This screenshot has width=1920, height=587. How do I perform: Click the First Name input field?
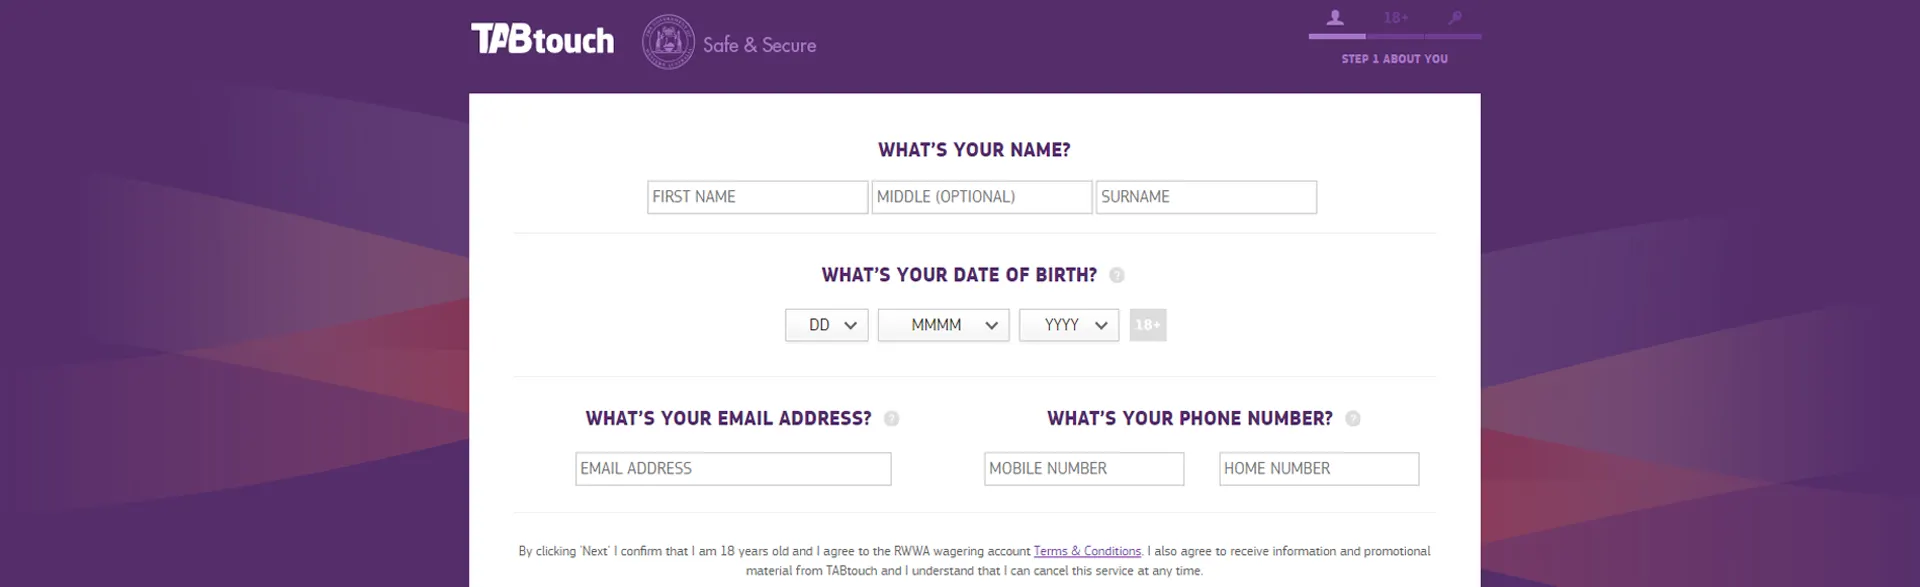point(757,197)
